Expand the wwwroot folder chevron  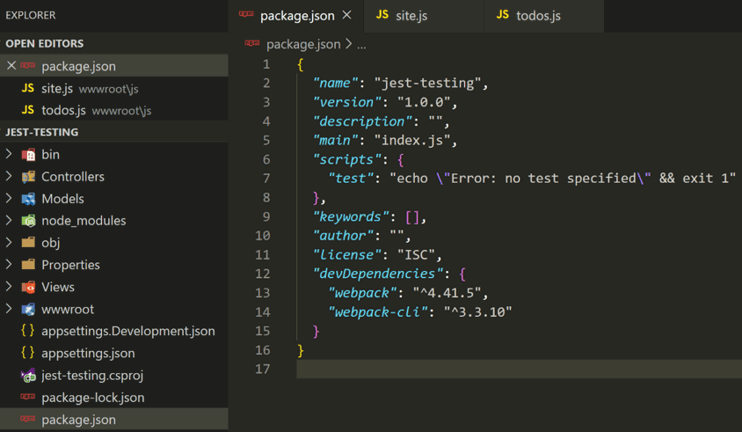point(9,309)
